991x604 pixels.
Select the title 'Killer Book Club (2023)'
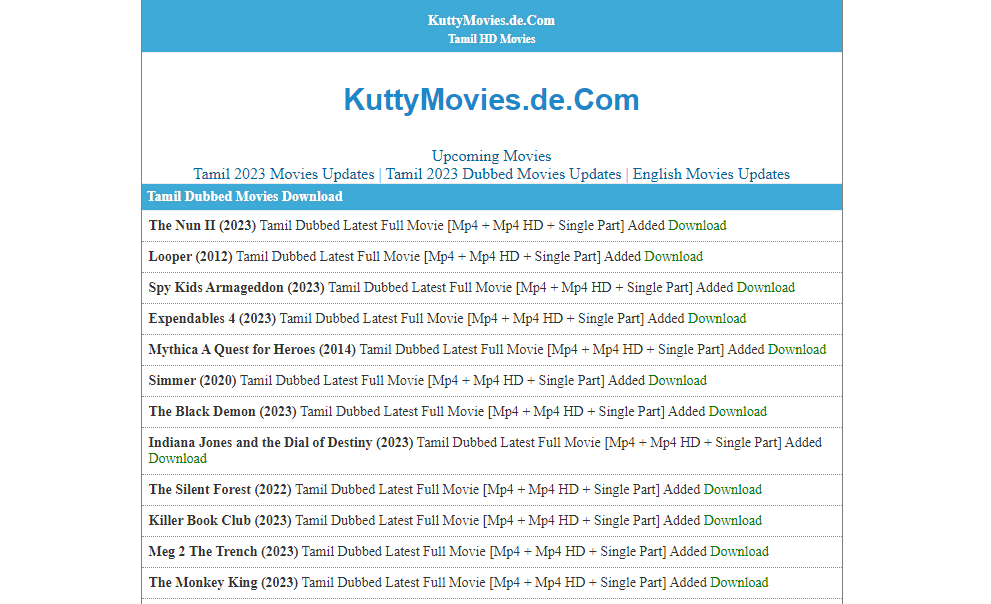pyautogui.click(x=220, y=521)
